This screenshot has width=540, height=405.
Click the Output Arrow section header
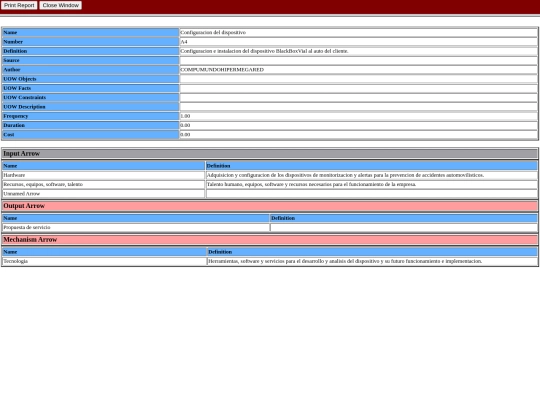270,206
